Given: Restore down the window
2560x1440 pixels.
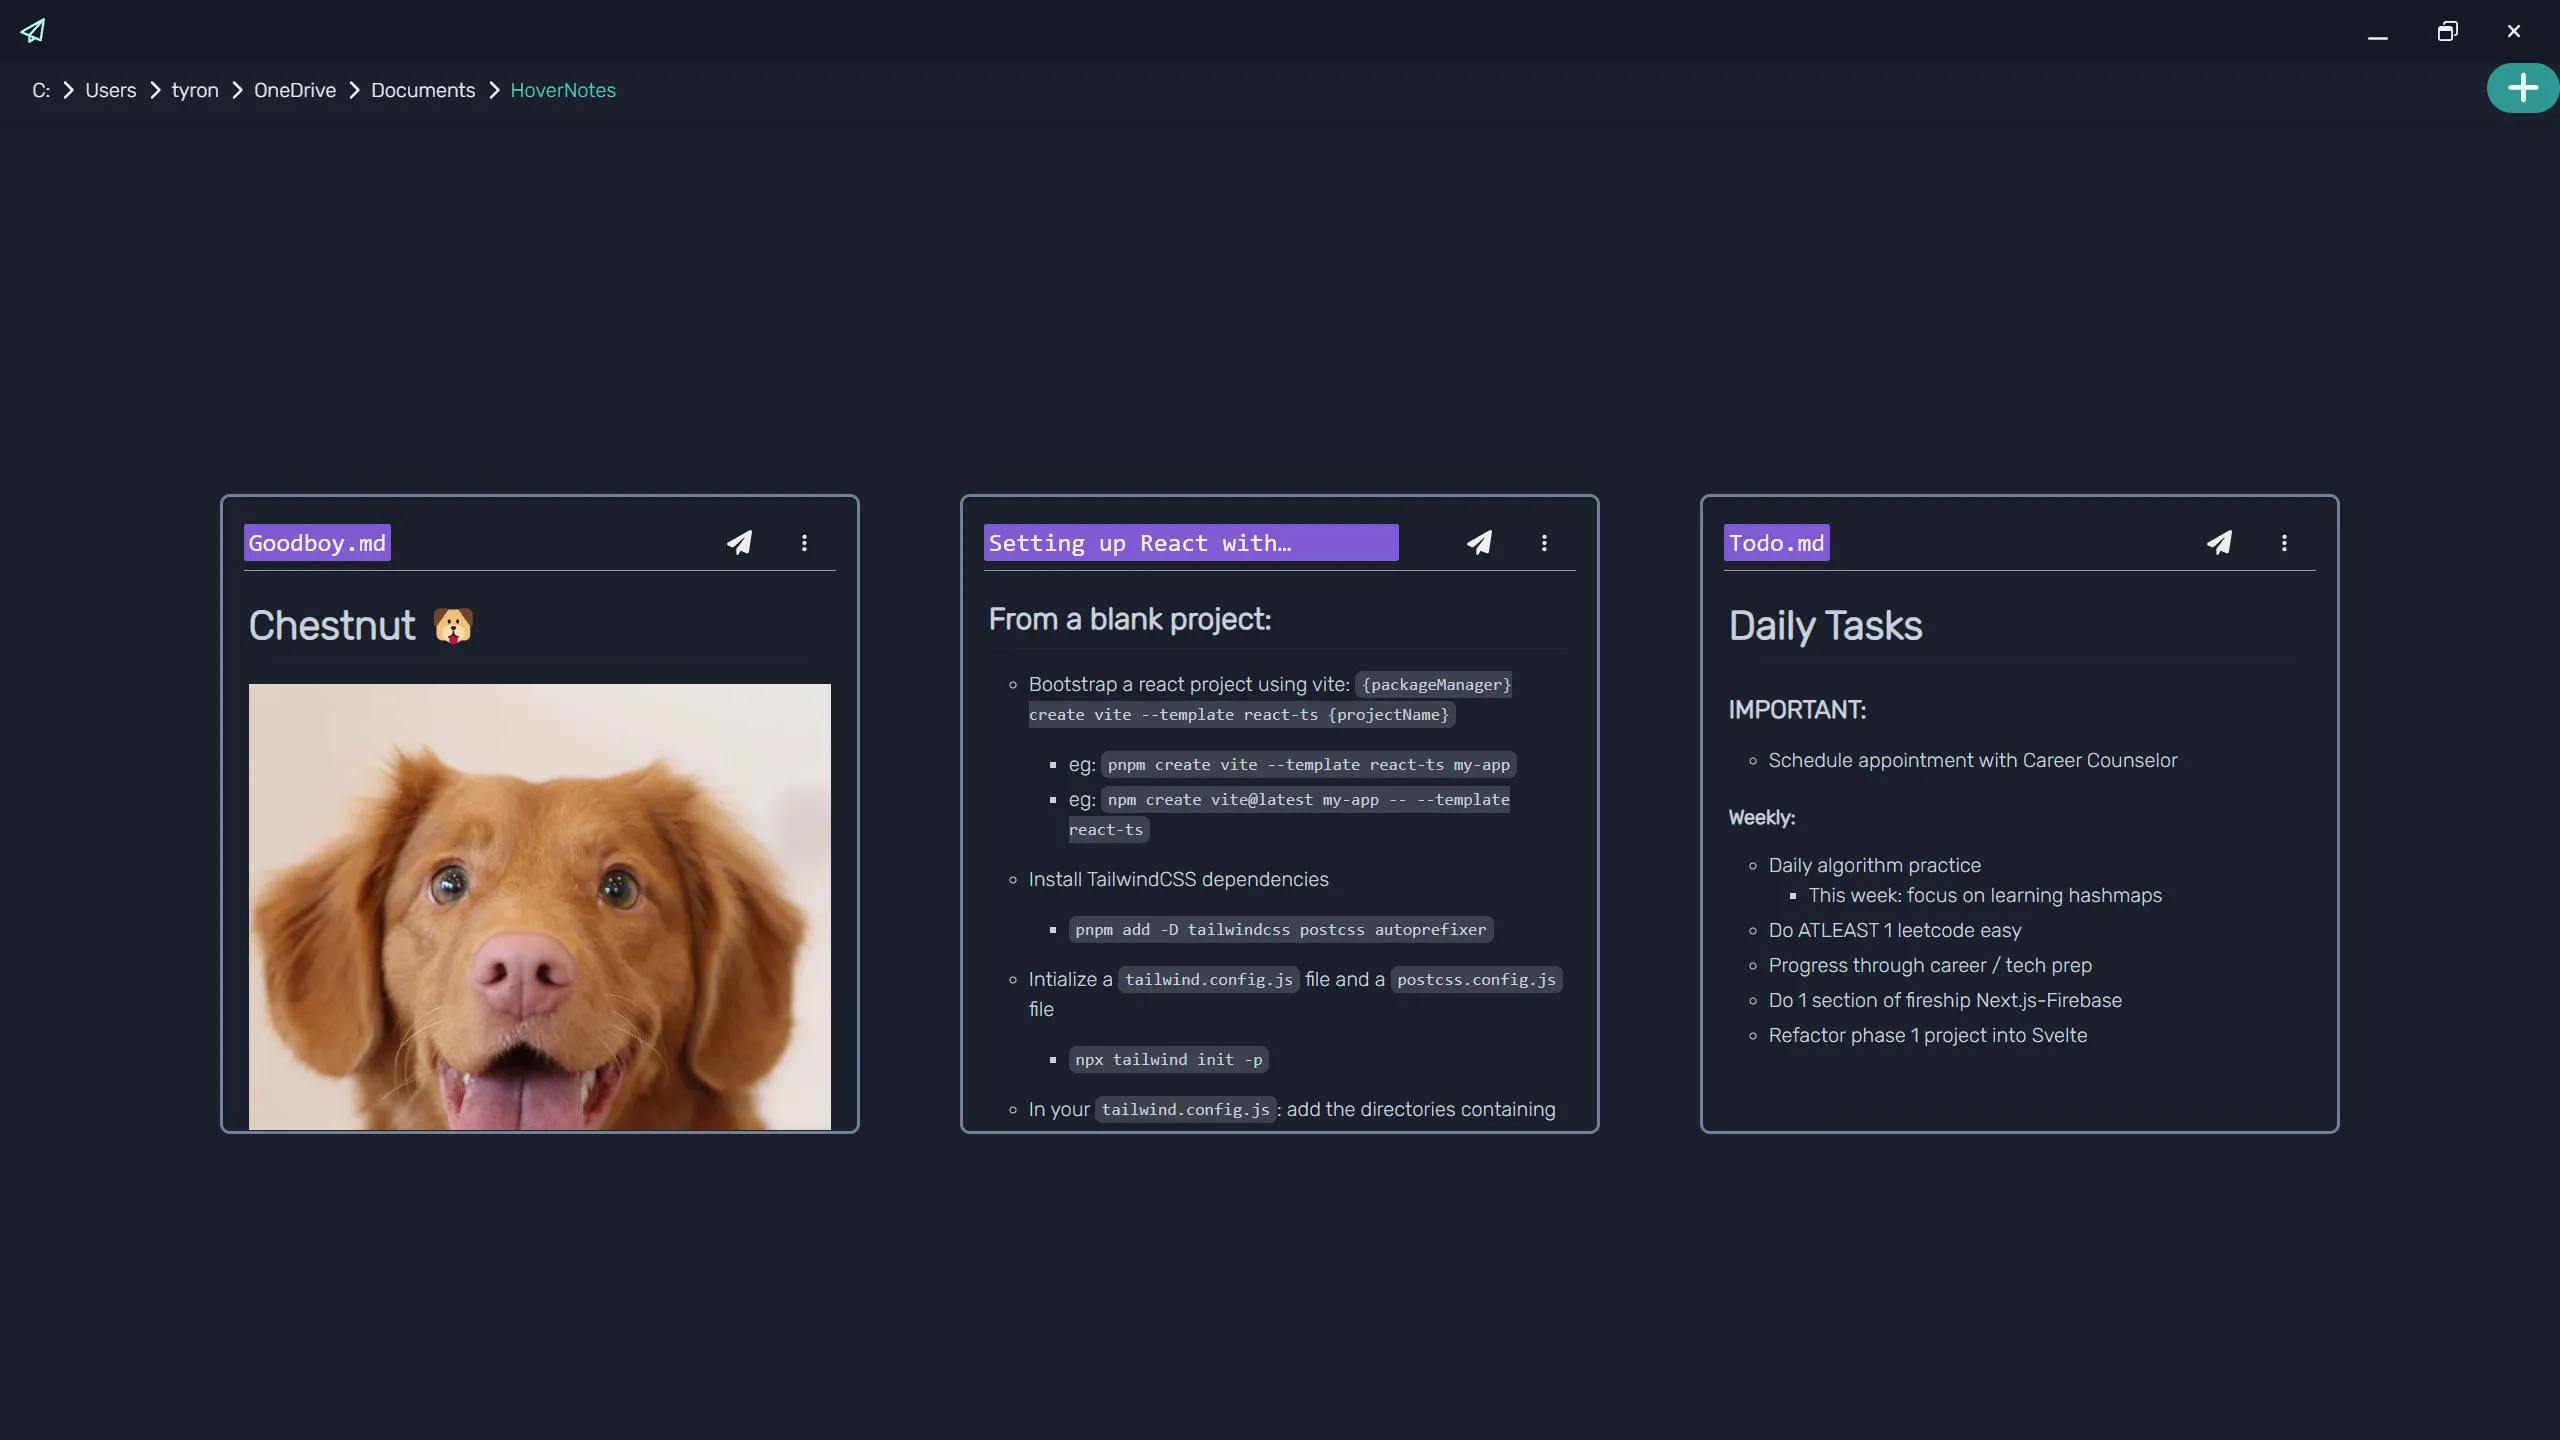Looking at the screenshot, I should click(2447, 31).
